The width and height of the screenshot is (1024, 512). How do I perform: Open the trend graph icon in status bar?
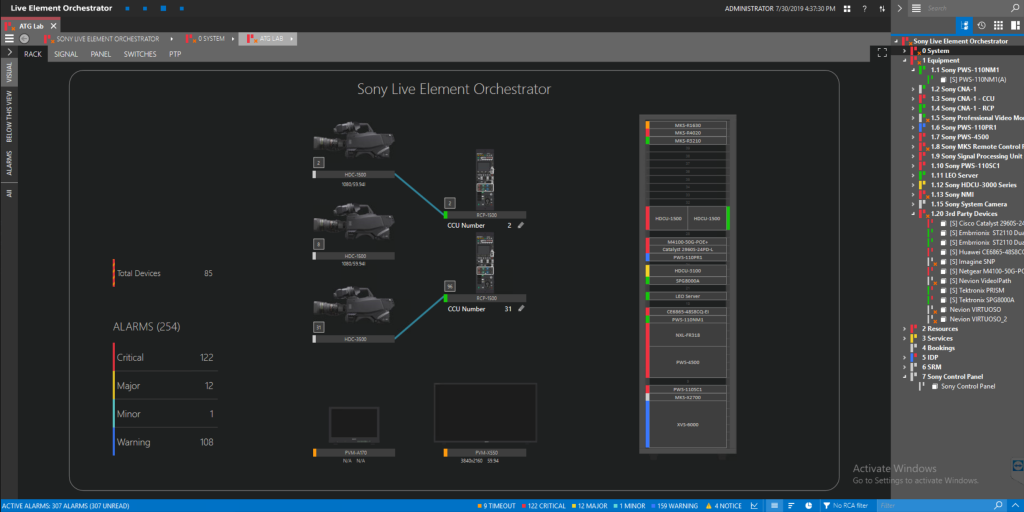(x=756, y=505)
